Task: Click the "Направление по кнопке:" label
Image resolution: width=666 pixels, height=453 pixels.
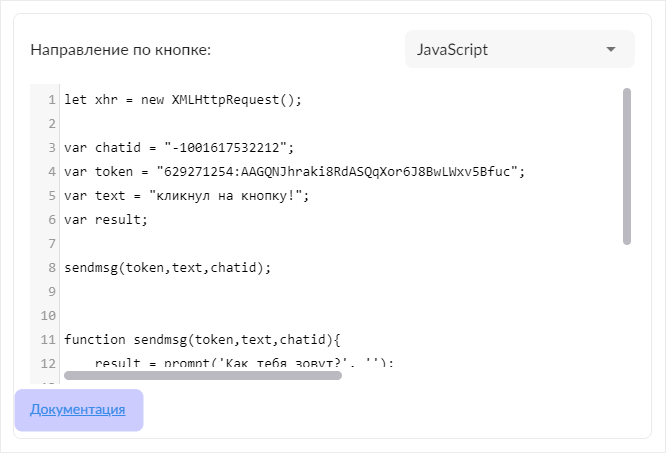Action: tap(121, 50)
